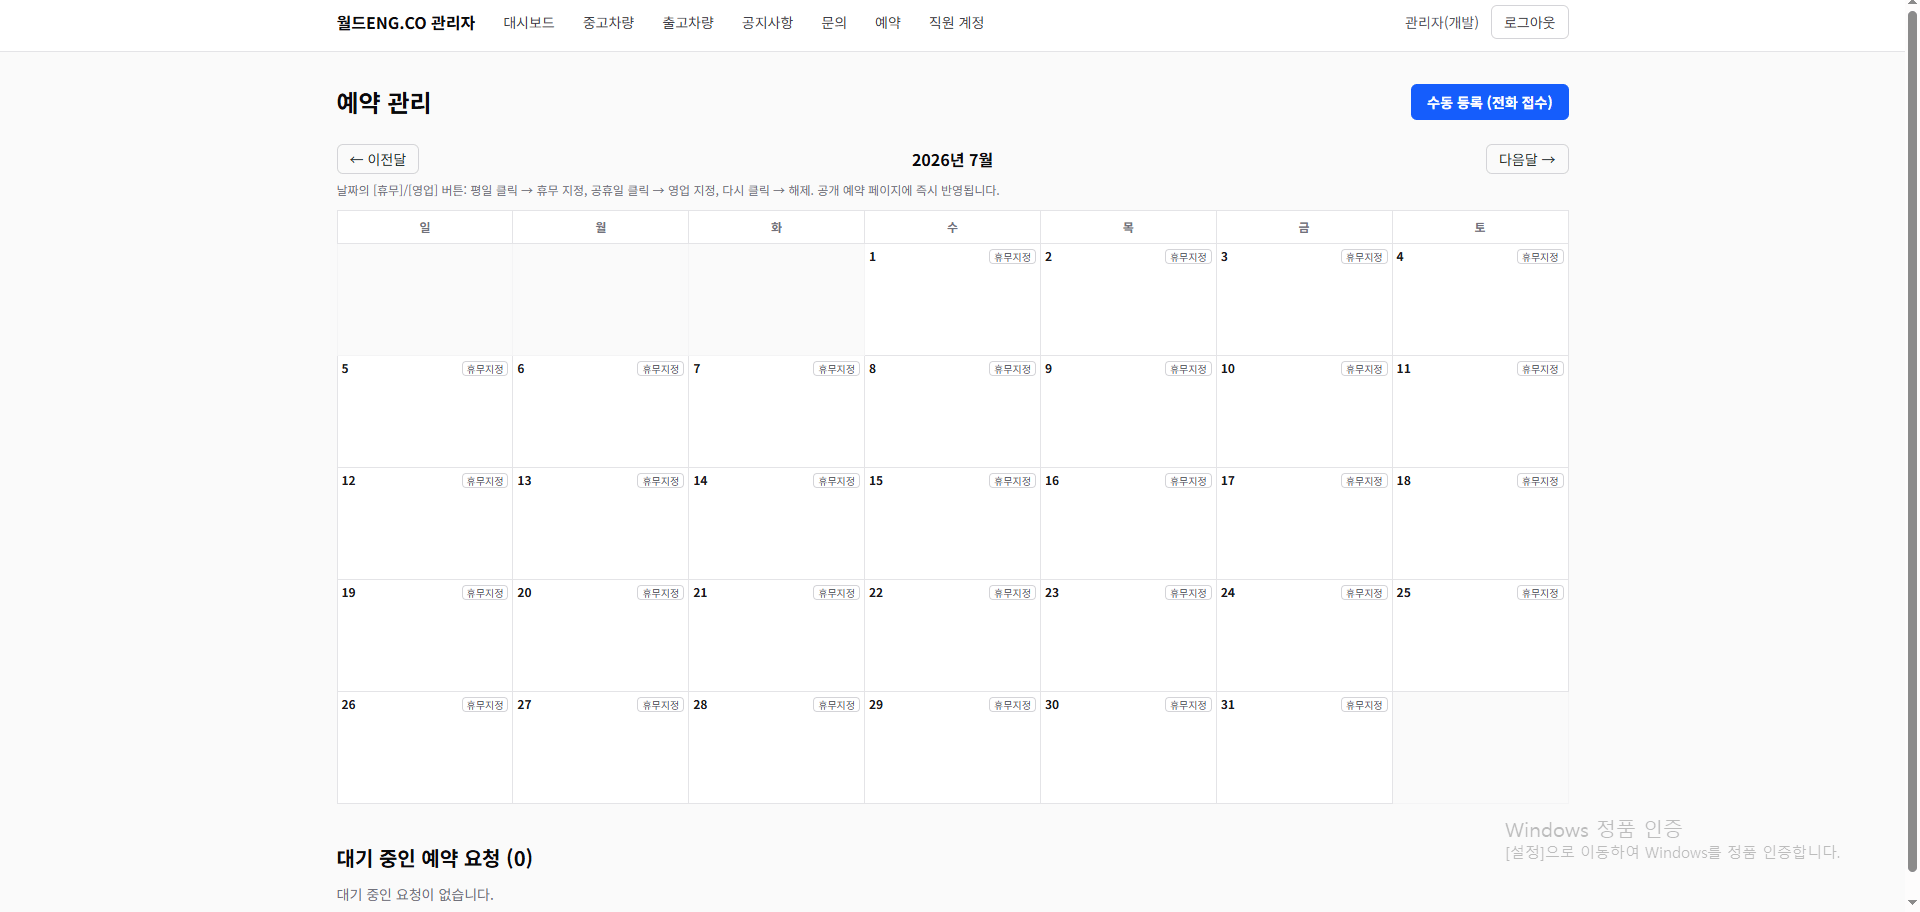Image resolution: width=1920 pixels, height=912 pixels.
Task: Click the 대기 중인 요청이 없습니다 message
Action: click(x=415, y=894)
